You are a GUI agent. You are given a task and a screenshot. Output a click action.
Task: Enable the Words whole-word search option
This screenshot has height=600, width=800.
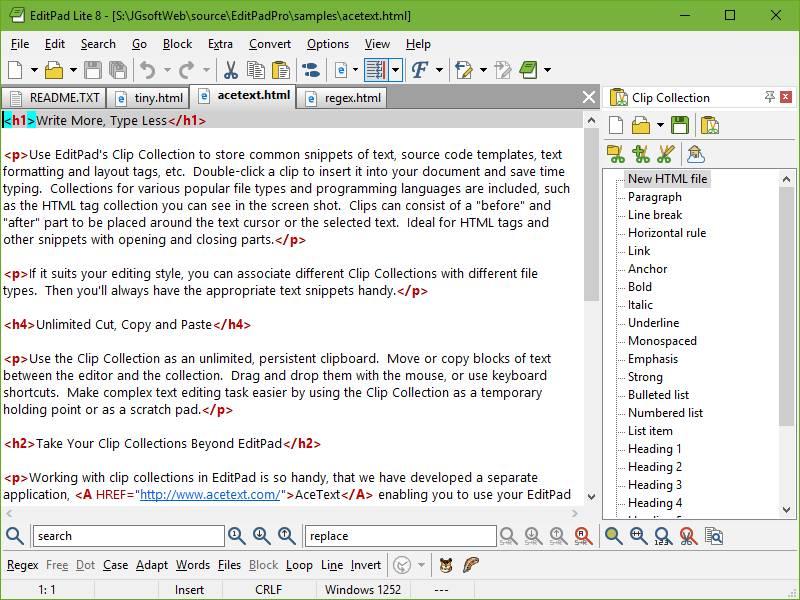point(193,565)
